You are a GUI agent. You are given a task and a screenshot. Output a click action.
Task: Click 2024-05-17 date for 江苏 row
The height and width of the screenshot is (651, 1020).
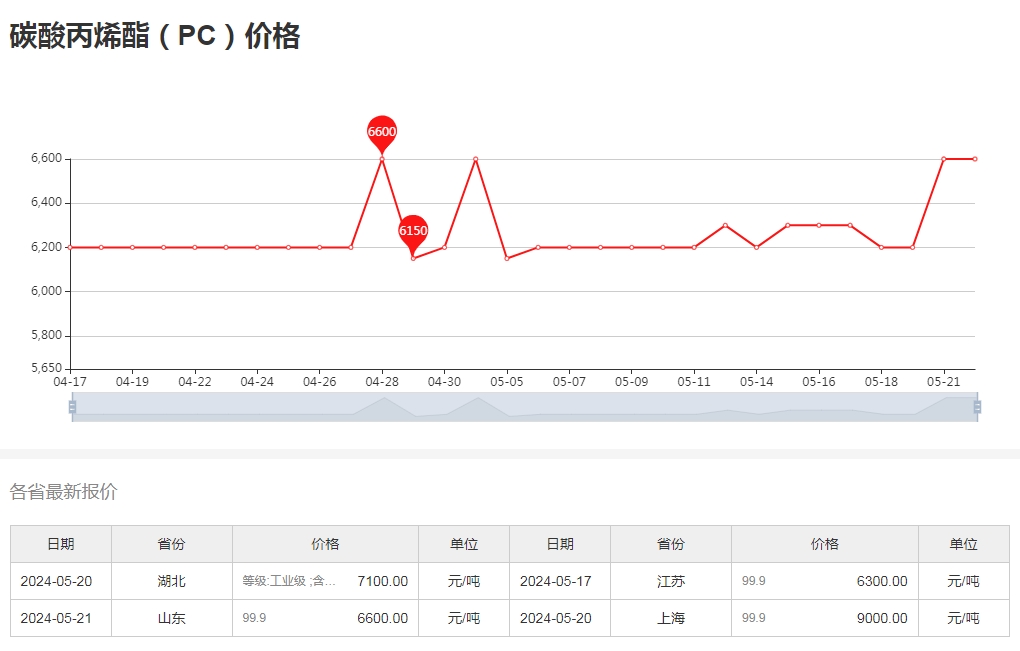(x=560, y=581)
